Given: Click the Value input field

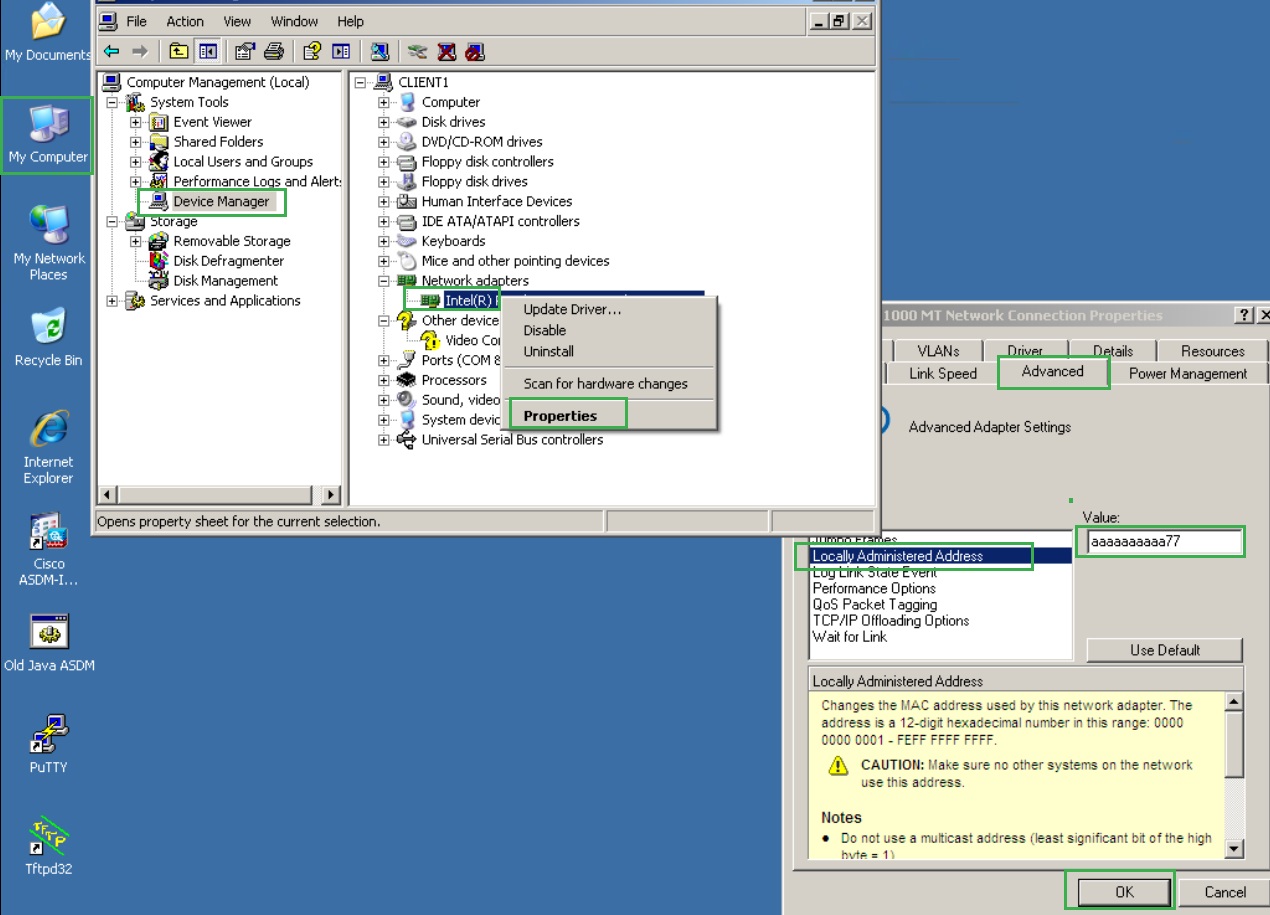Looking at the screenshot, I should [x=1164, y=541].
